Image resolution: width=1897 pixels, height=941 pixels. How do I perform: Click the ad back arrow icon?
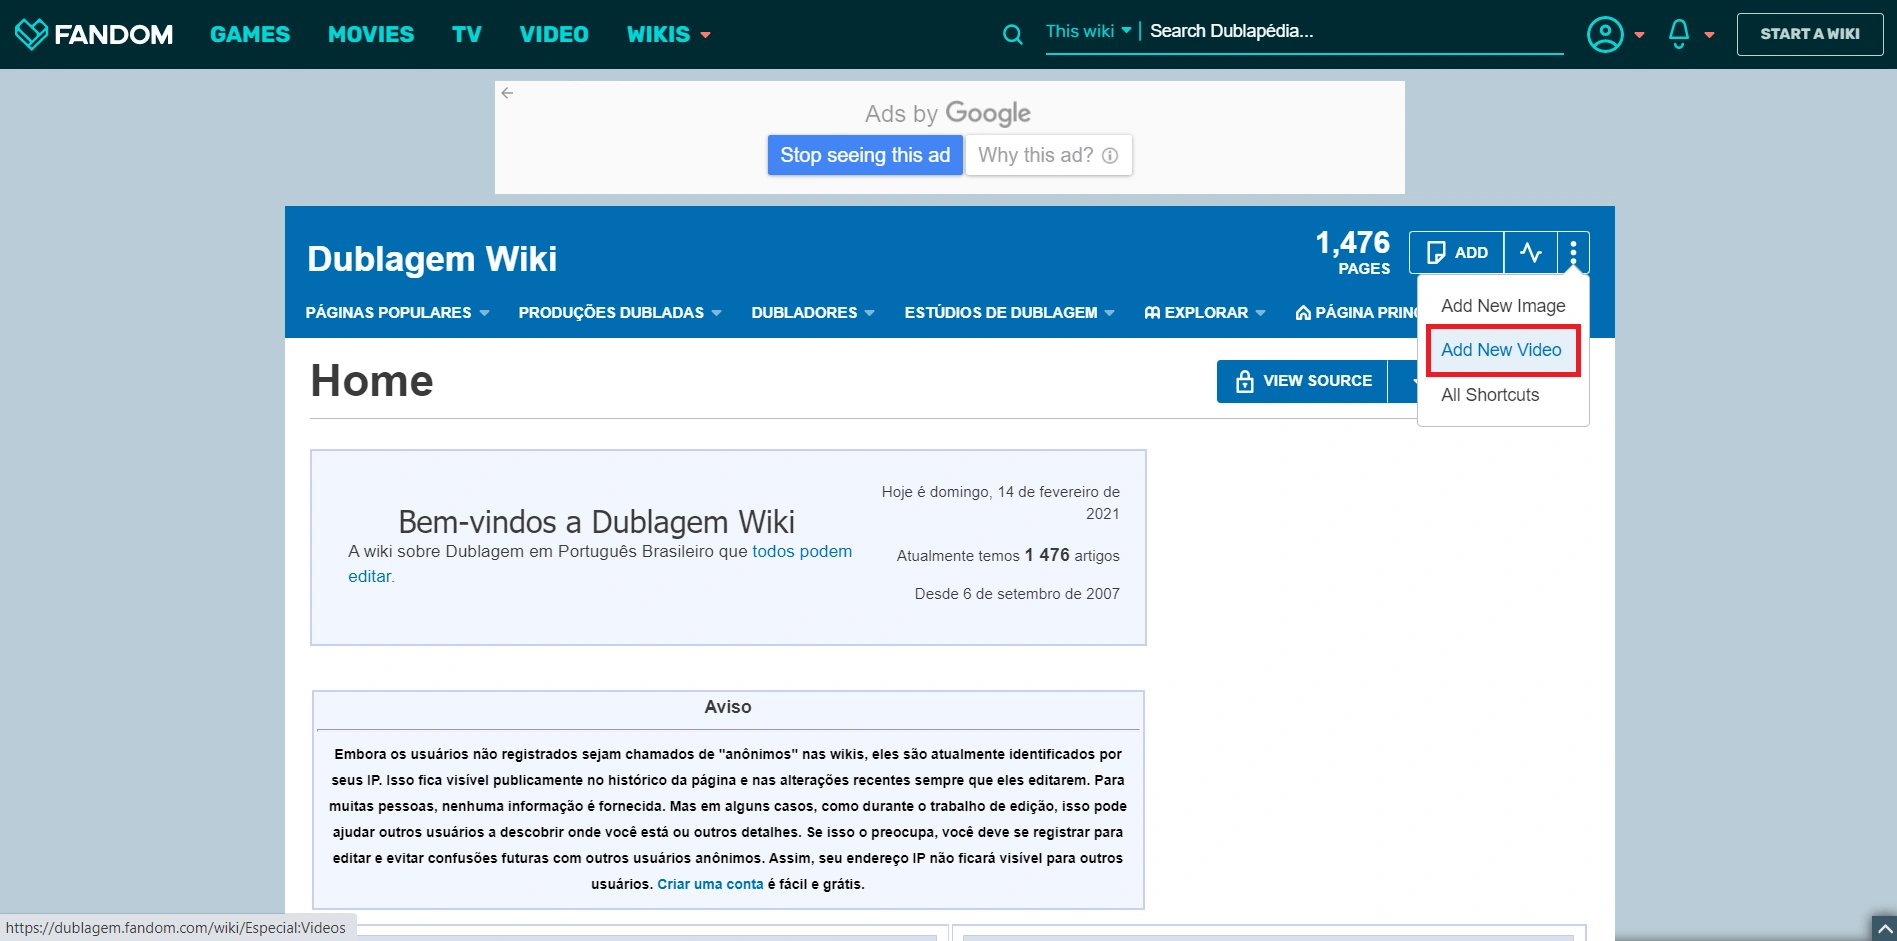point(507,93)
